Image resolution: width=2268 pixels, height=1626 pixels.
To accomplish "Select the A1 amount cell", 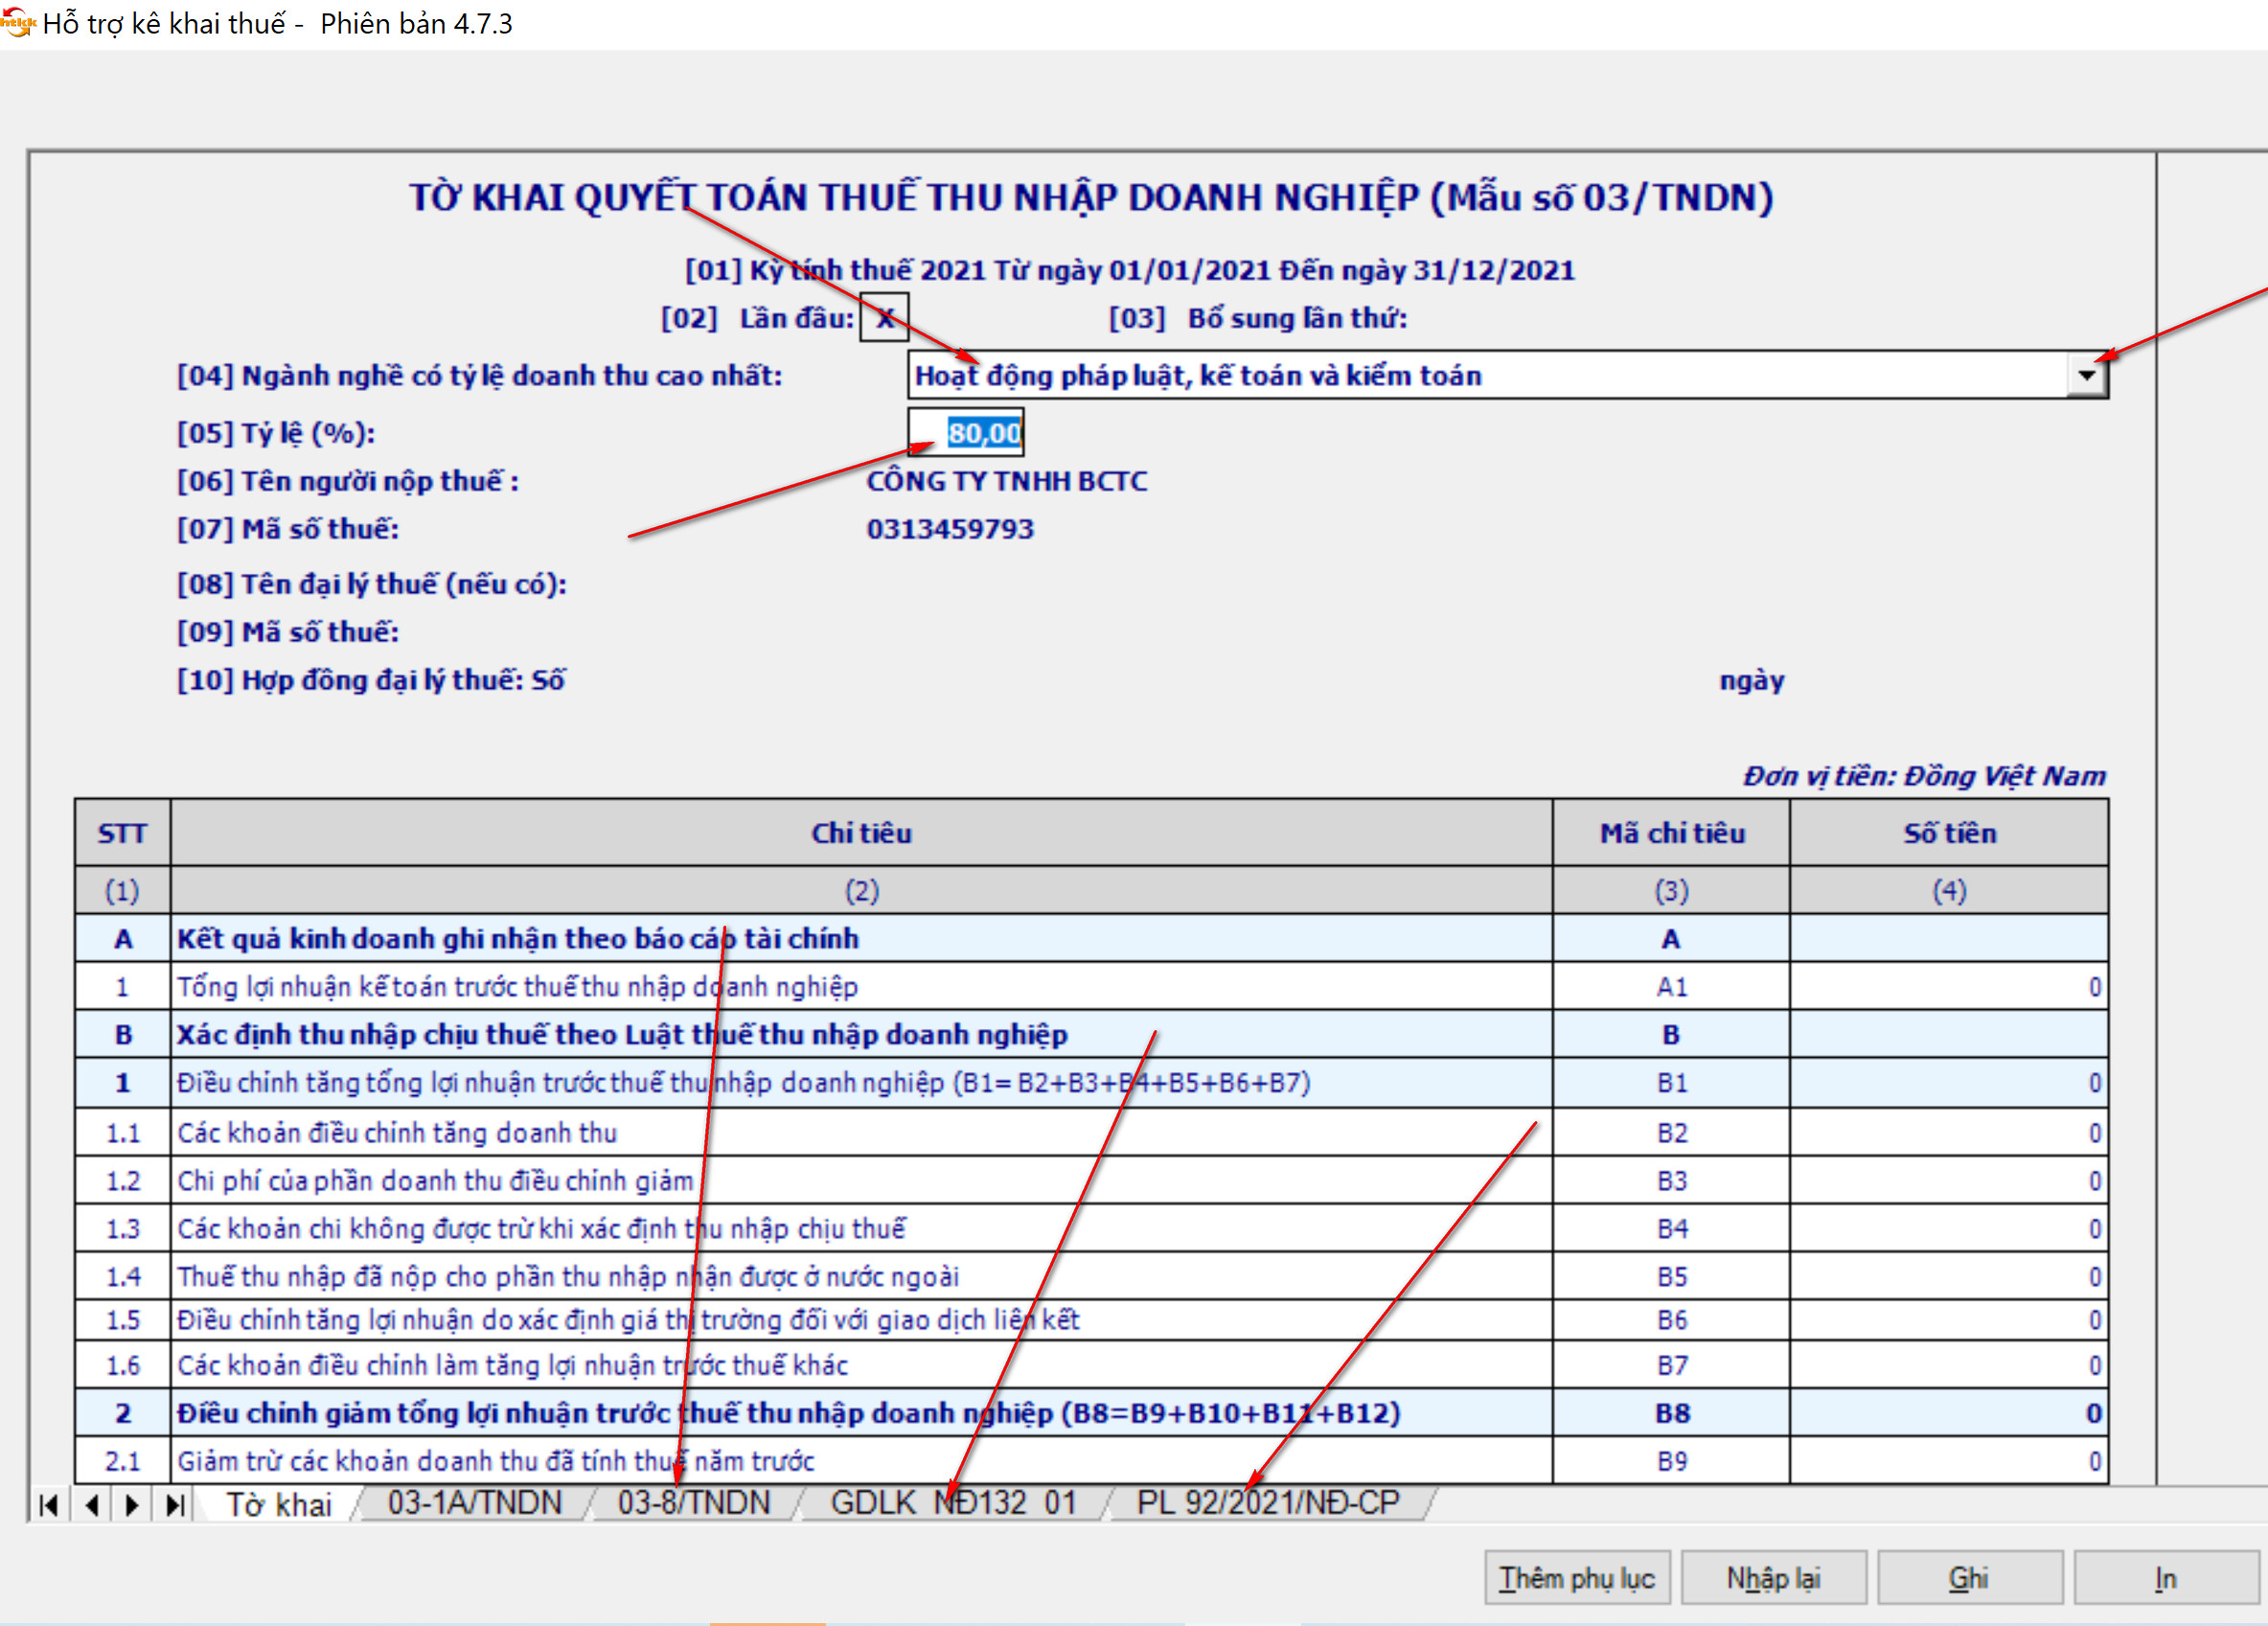I will tap(1948, 987).
